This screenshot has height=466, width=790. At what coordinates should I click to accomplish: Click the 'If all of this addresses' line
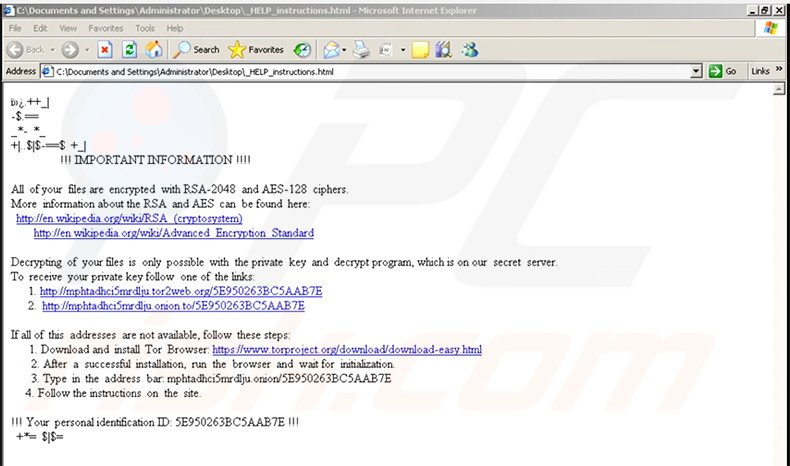(x=151, y=335)
